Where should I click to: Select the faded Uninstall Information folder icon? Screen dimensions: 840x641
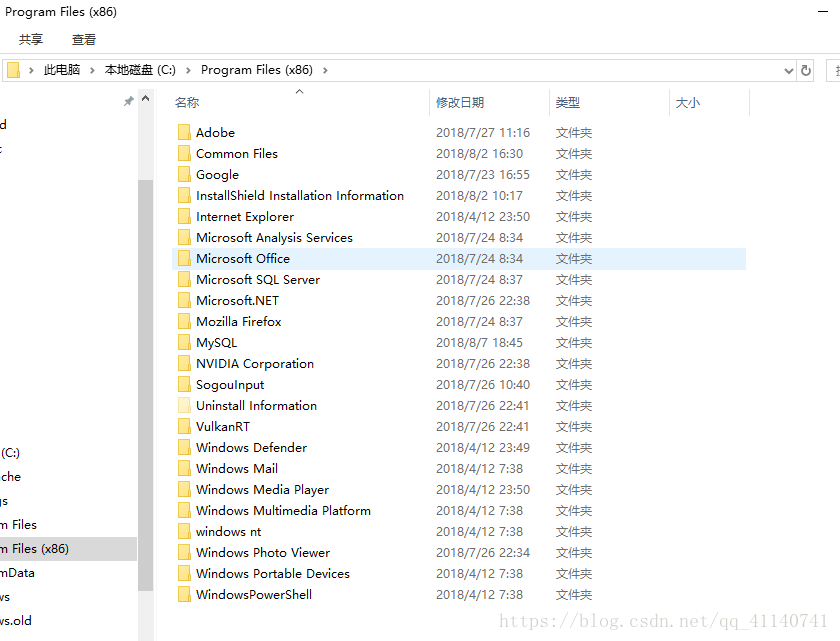pos(184,405)
